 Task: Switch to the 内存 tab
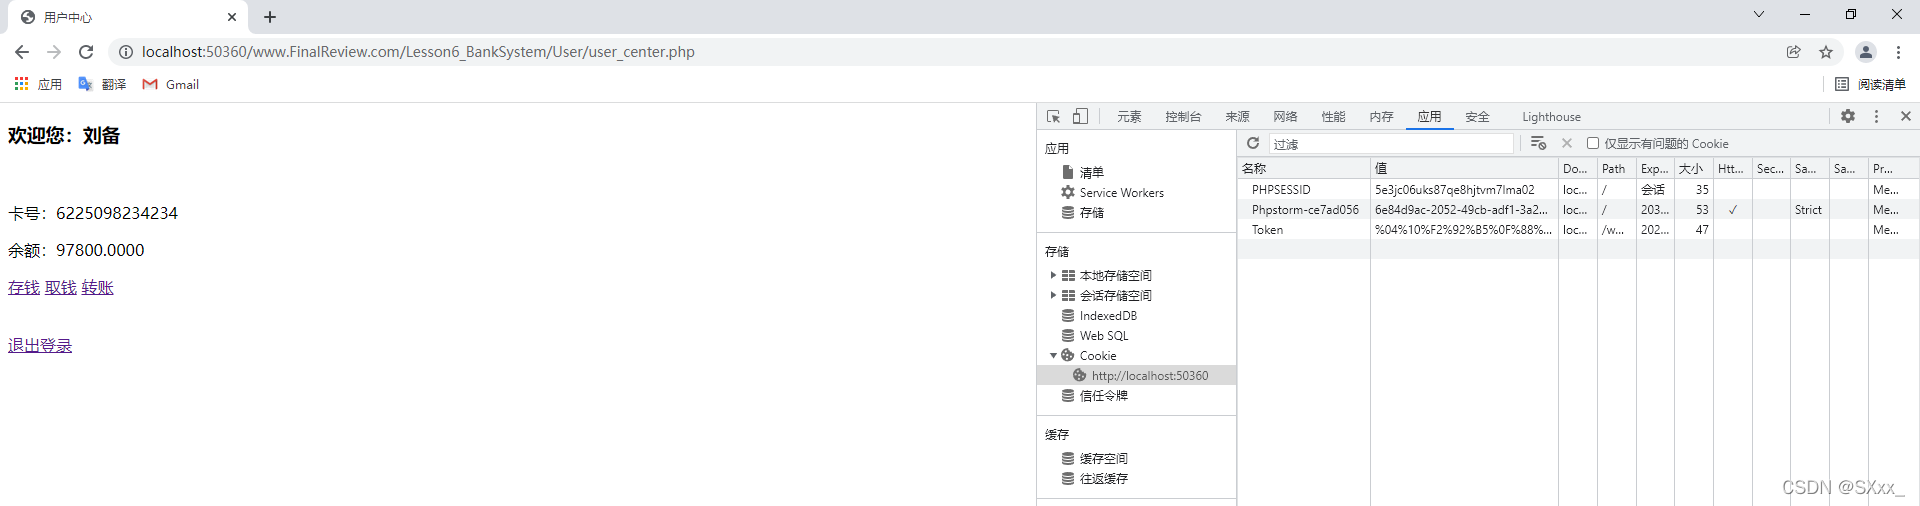coord(1381,117)
